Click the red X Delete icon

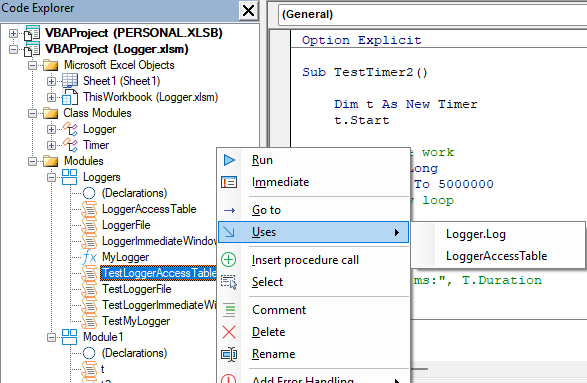pos(229,332)
